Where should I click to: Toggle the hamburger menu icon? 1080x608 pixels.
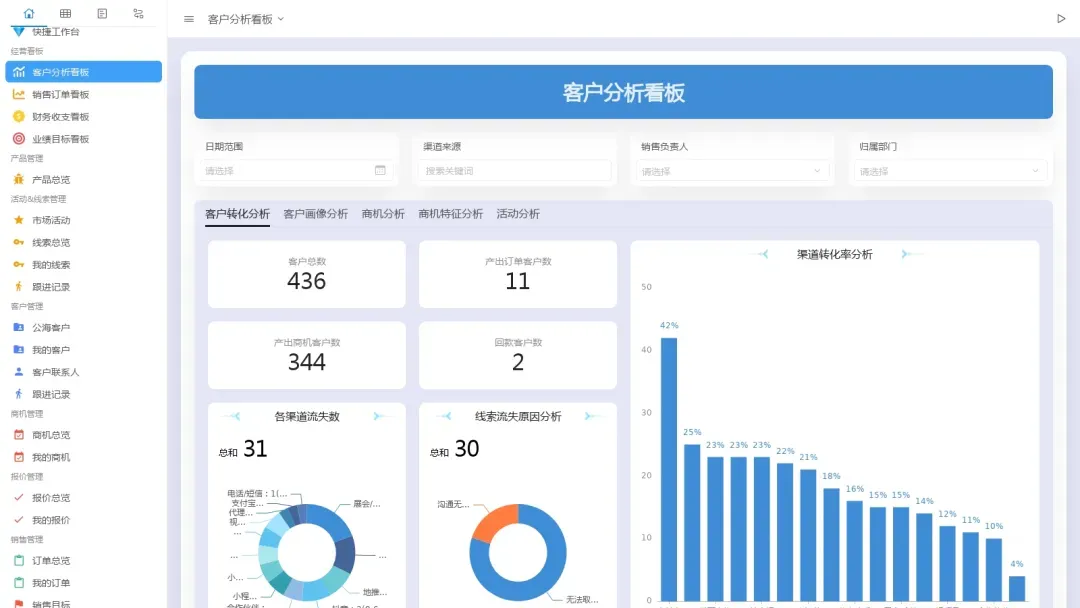pyautogui.click(x=189, y=19)
